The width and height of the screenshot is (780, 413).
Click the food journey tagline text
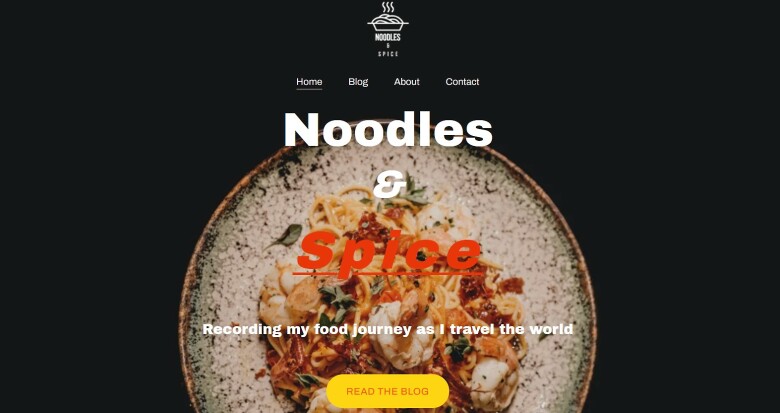pos(388,329)
